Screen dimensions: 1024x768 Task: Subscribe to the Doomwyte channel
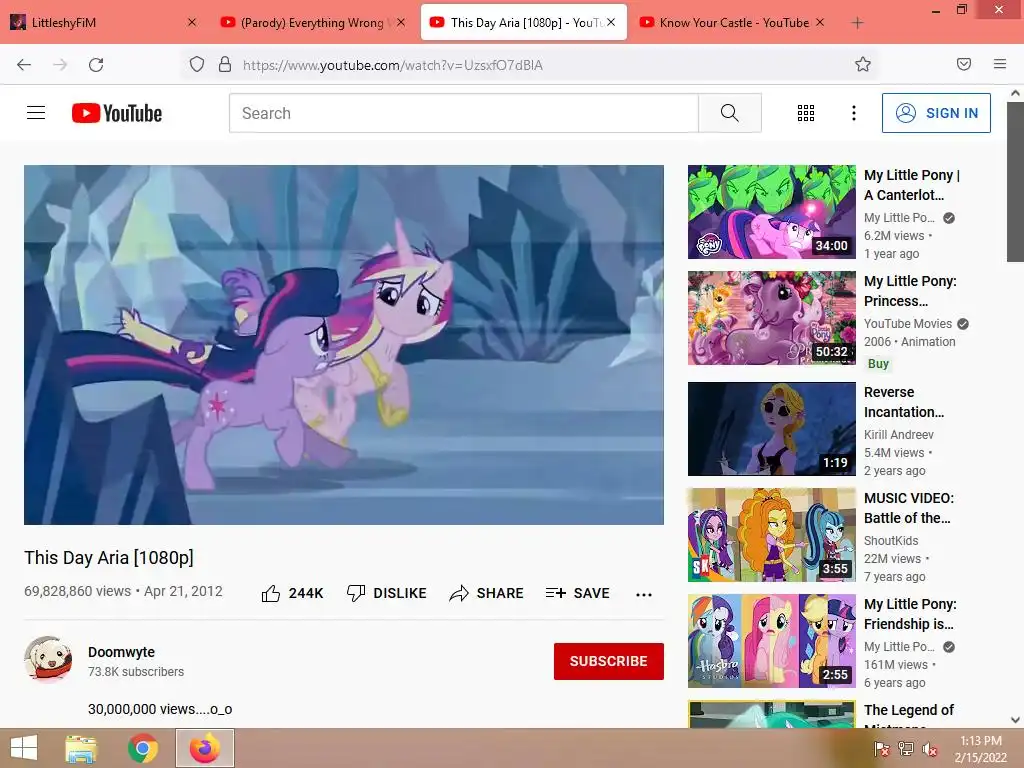pos(609,661)
